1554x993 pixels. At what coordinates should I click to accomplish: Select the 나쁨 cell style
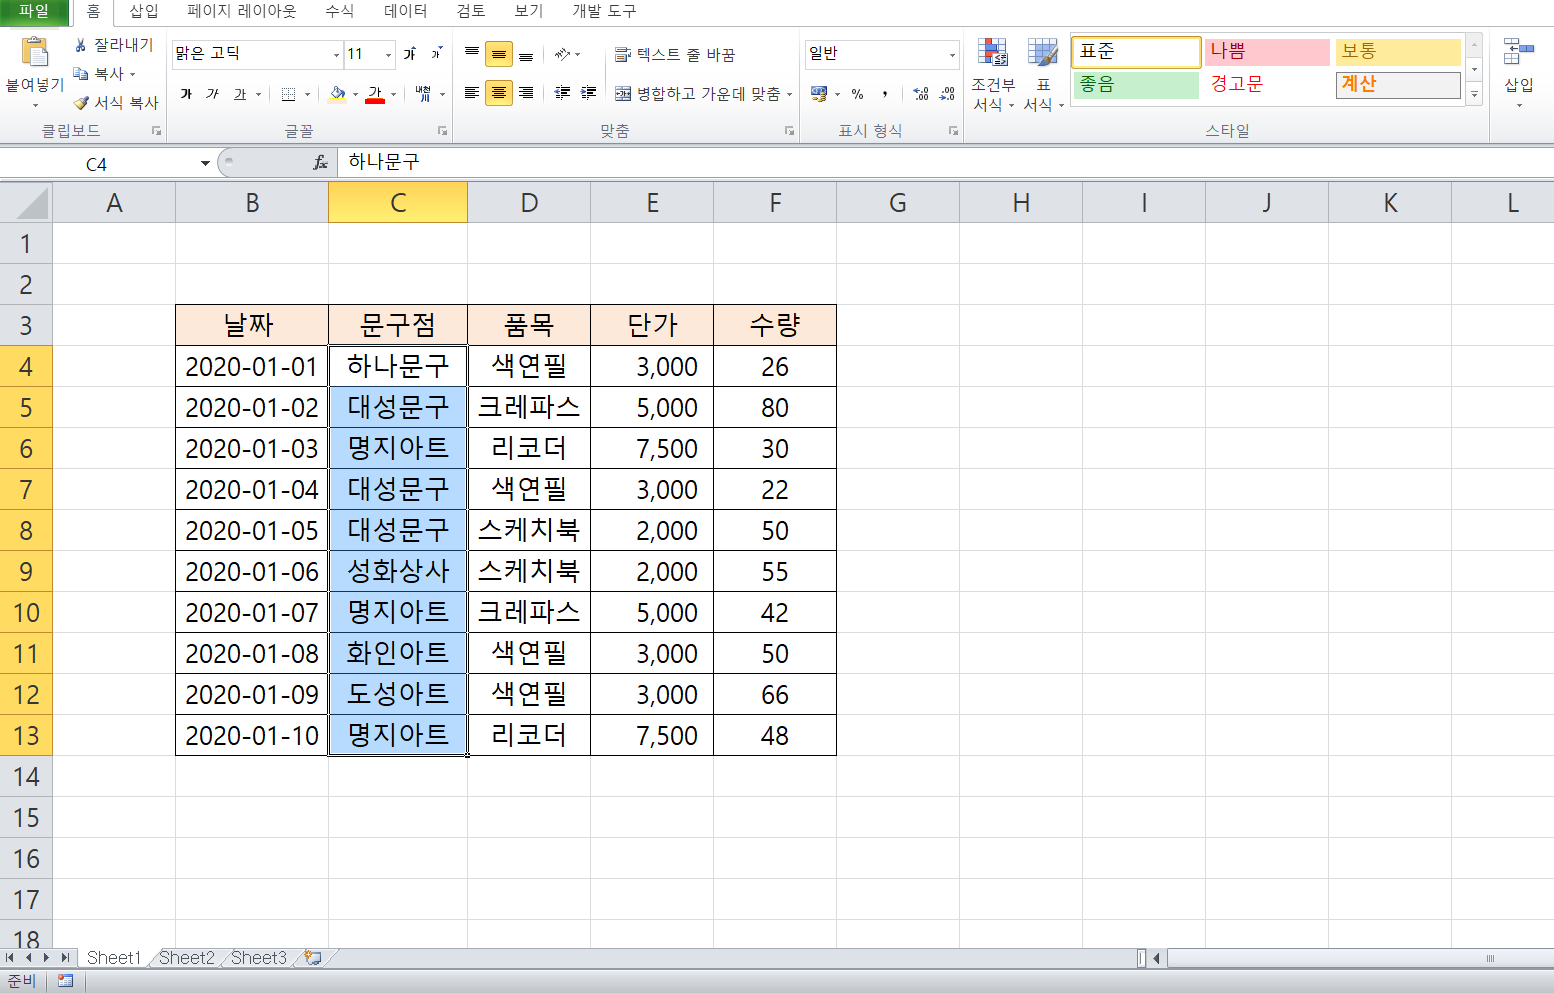click(1267, 51)
